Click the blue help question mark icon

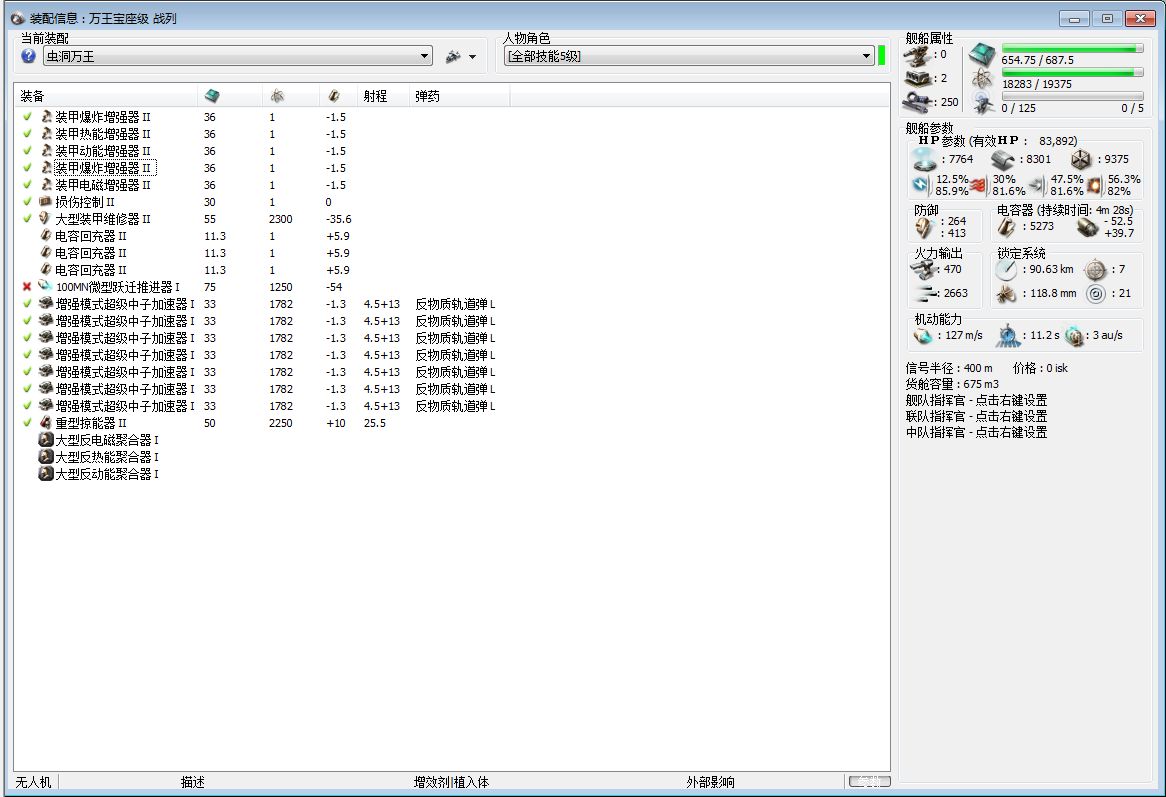pos(28,56)
